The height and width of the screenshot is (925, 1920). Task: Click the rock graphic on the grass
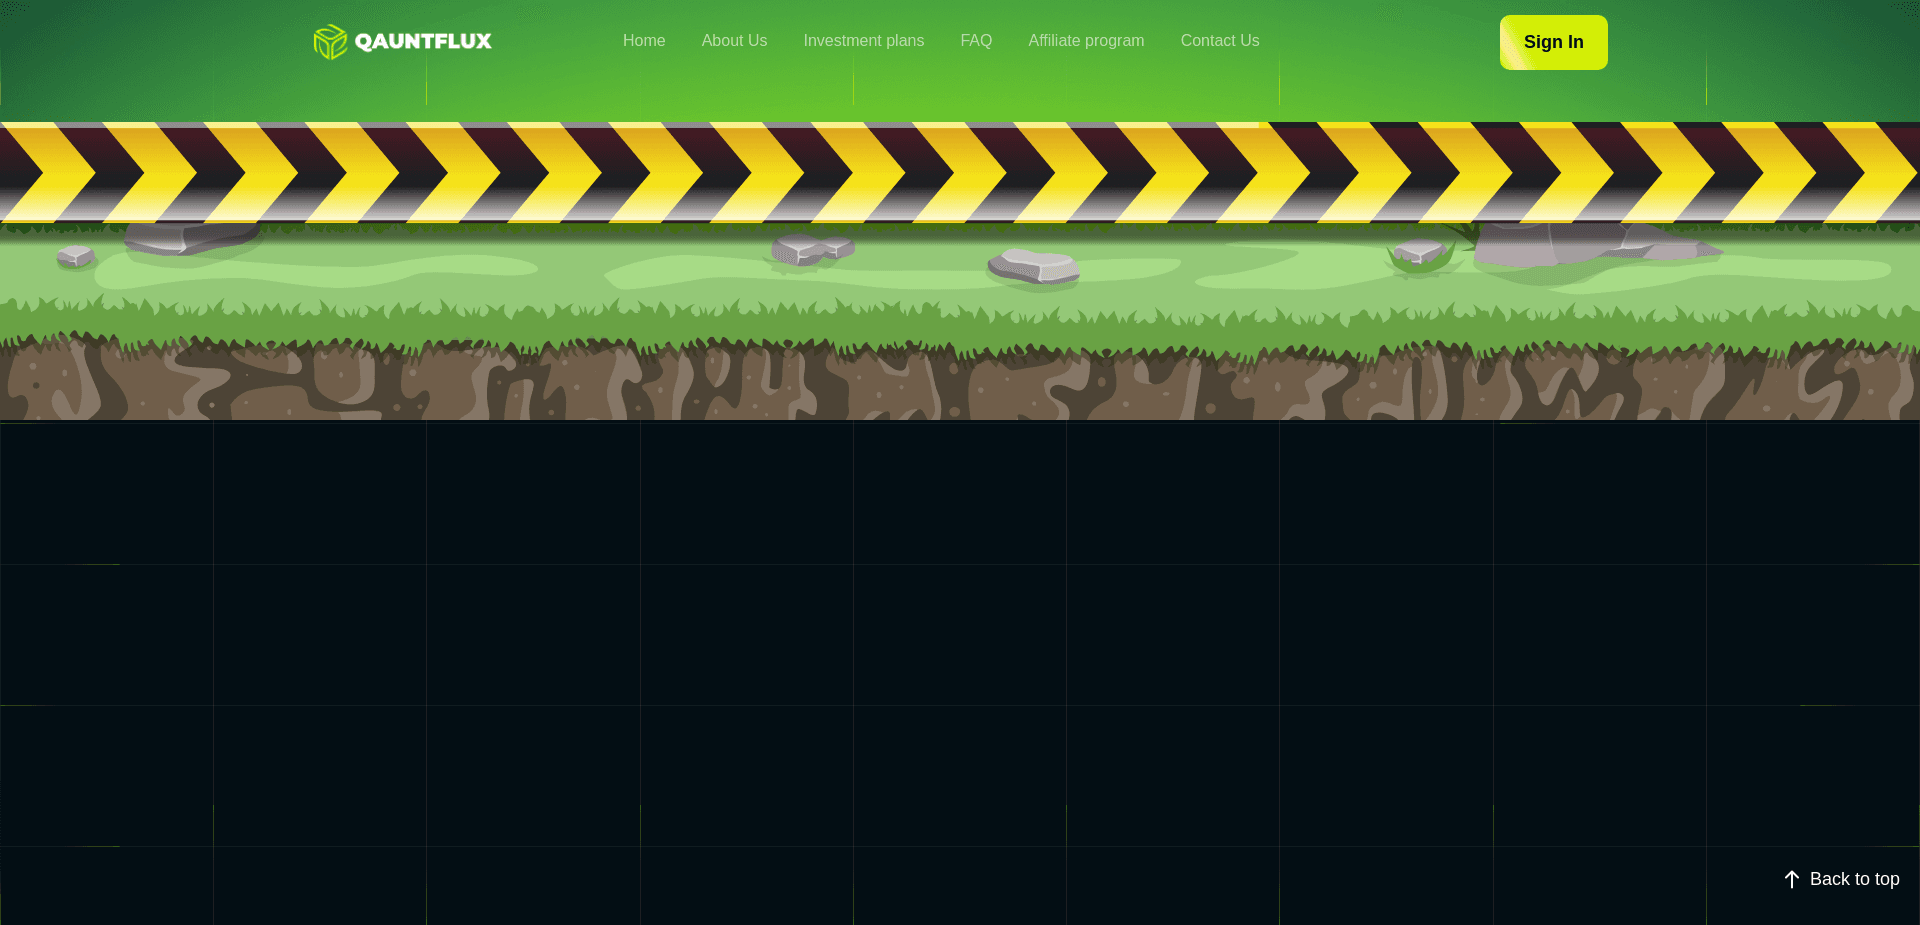click(x=1032, y=265)
